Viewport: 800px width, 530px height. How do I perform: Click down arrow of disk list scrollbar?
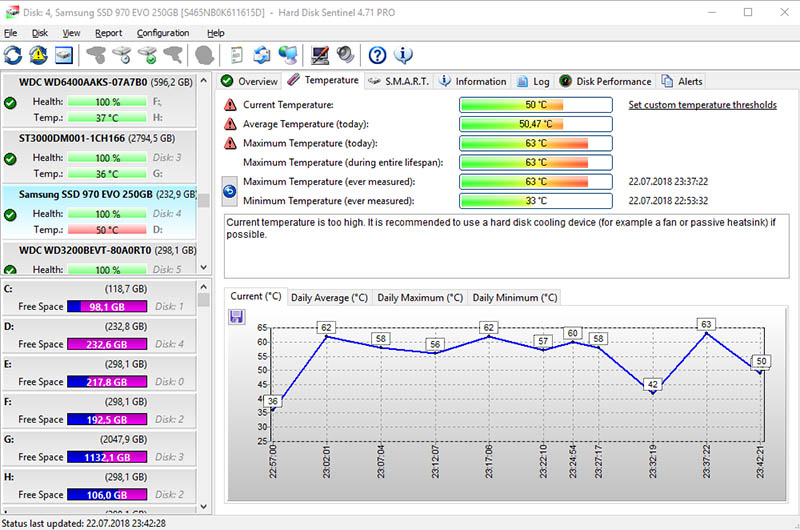tap(204, 267)
